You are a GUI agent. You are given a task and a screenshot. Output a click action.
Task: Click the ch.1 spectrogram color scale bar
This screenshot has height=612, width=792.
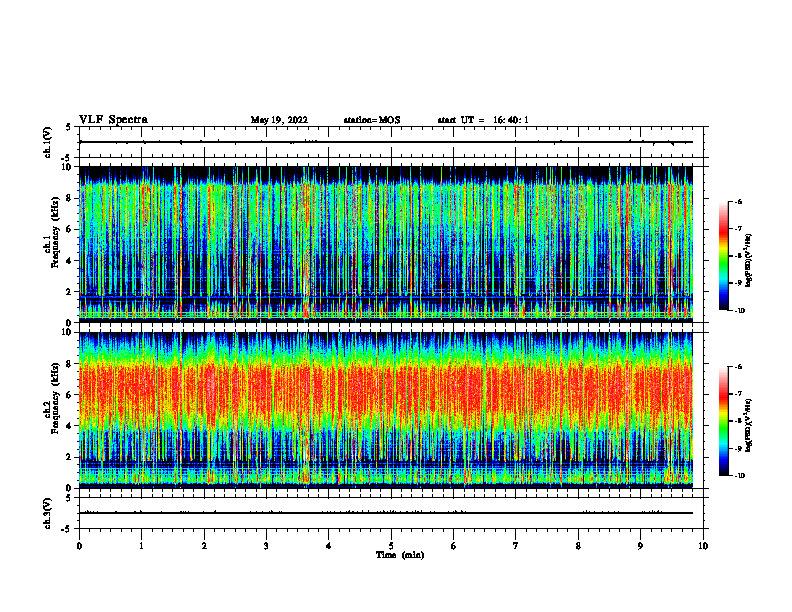point(723,256)
